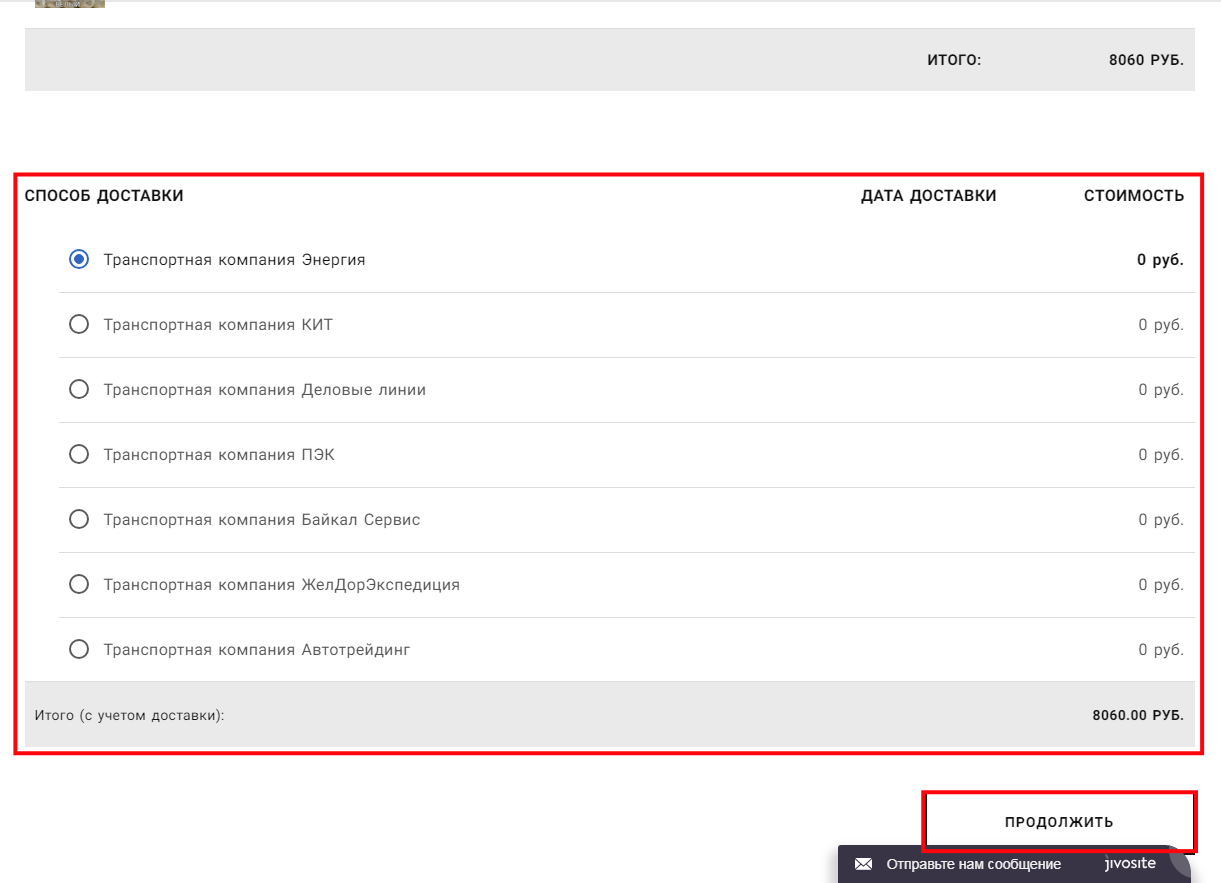Click the ПРОДОЛЖИТЬ button
Screen dimensions: 1221x883
point(1059,822)
